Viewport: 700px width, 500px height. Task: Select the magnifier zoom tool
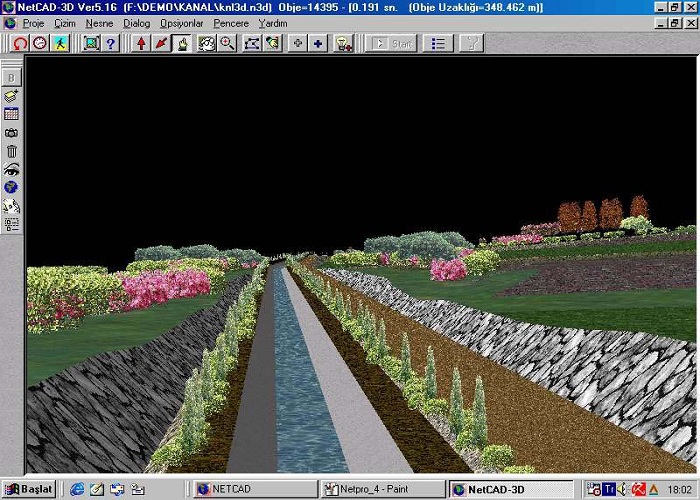click(x=227, y=43)
